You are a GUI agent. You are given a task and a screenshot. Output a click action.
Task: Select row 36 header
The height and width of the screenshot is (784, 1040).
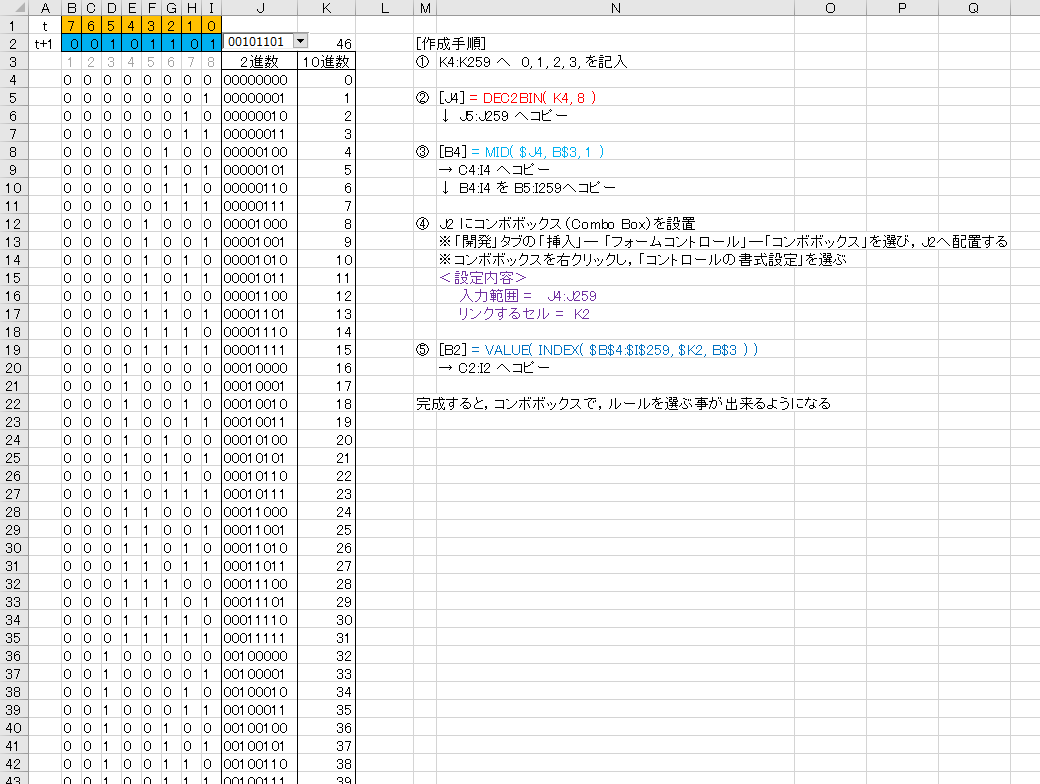click(13, 656)
